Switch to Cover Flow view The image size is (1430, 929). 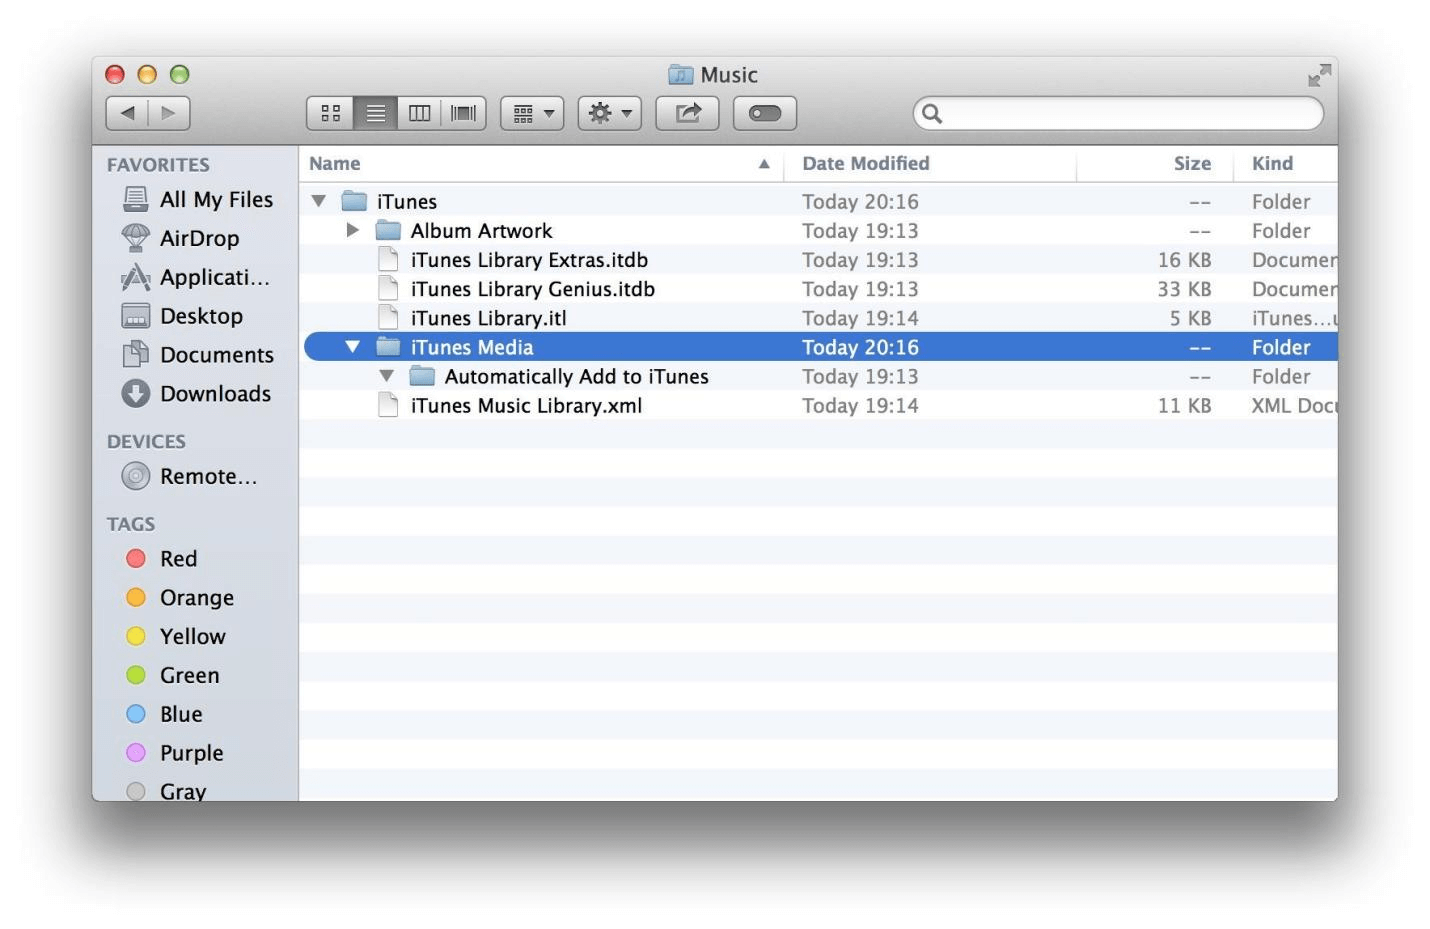point(463,113)
